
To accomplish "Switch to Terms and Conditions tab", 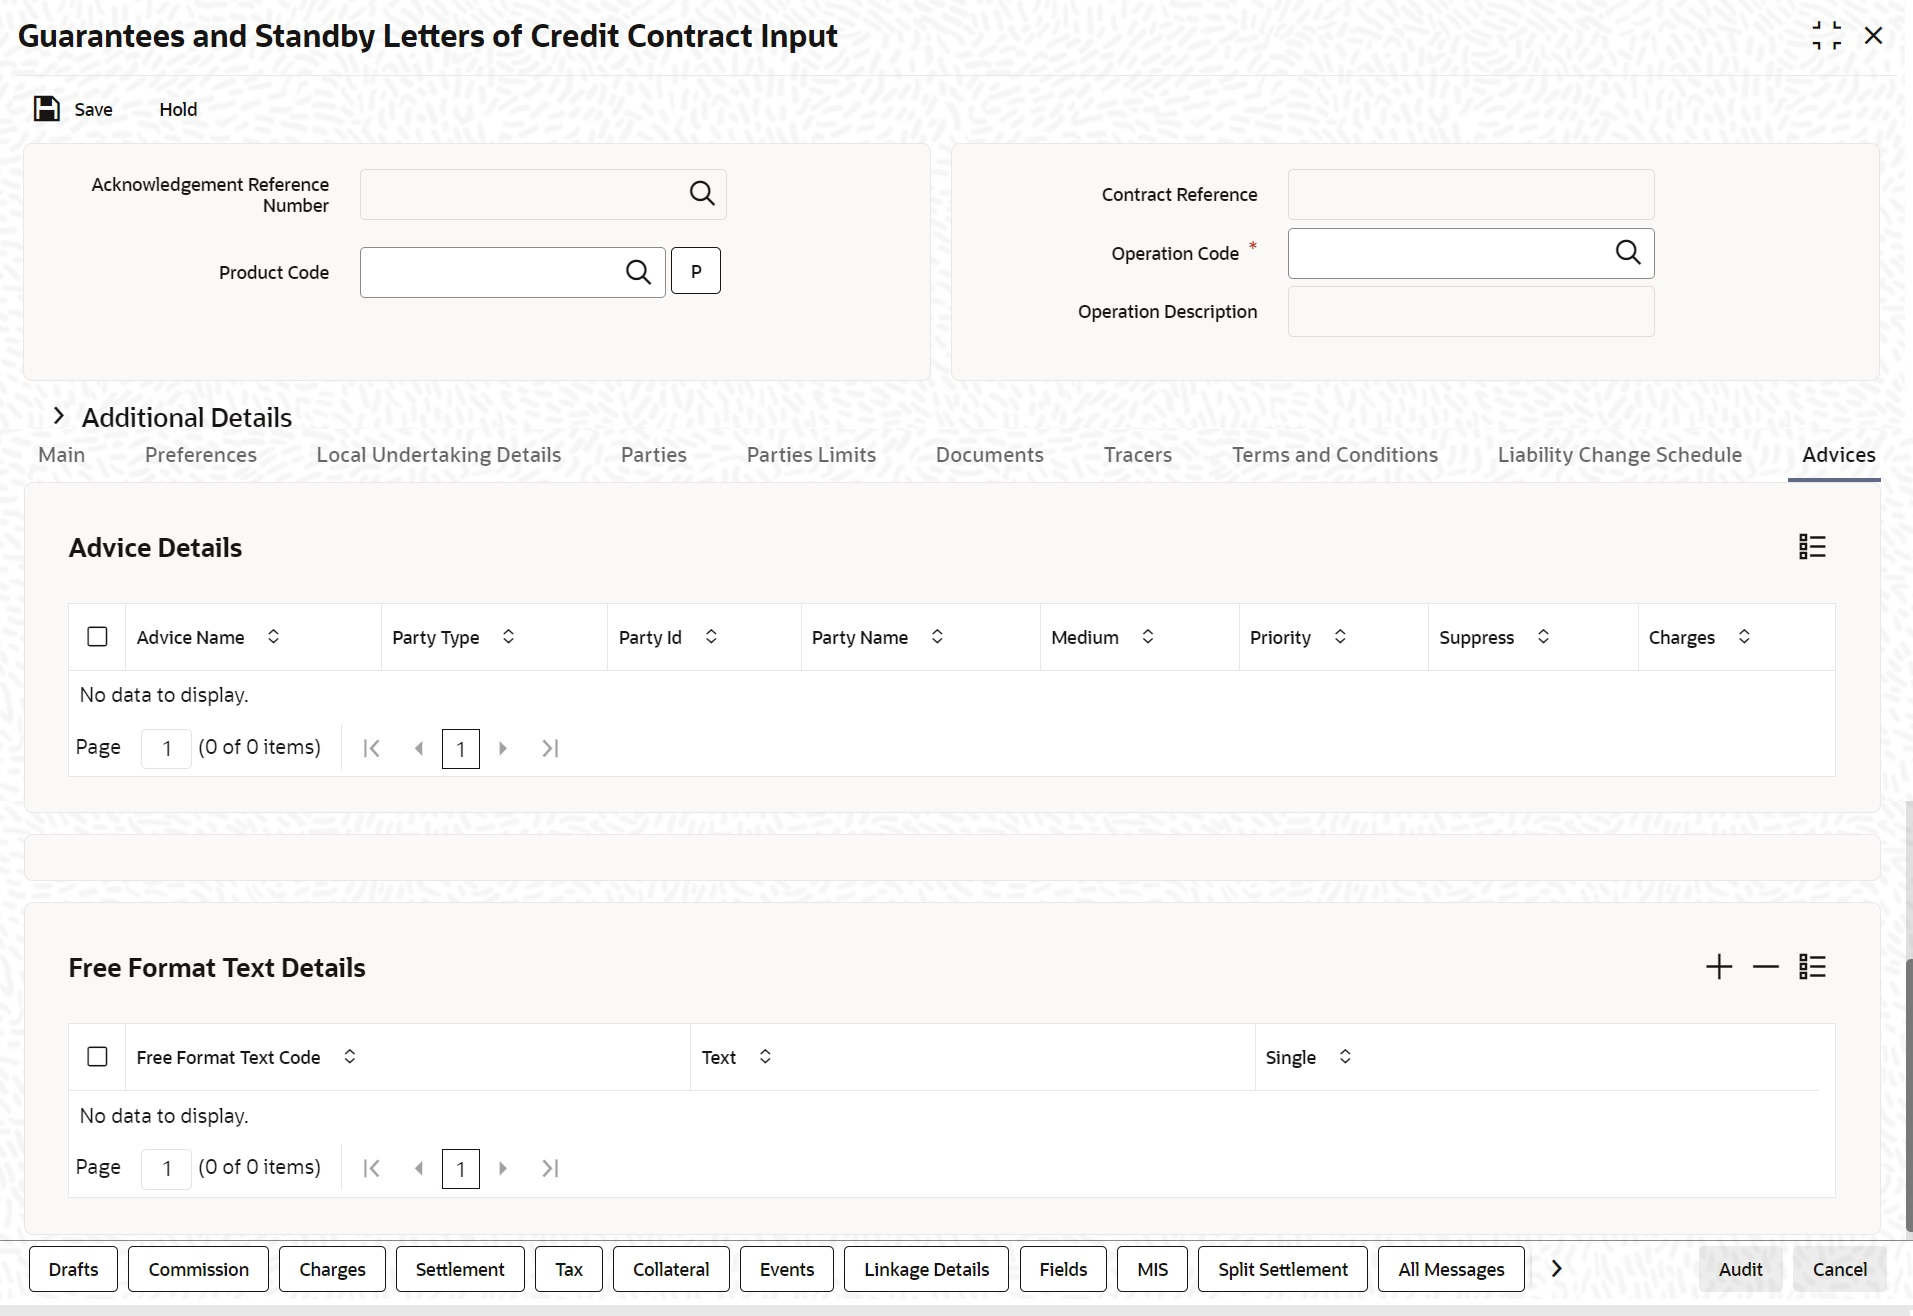I will [x=1335, y=455].
